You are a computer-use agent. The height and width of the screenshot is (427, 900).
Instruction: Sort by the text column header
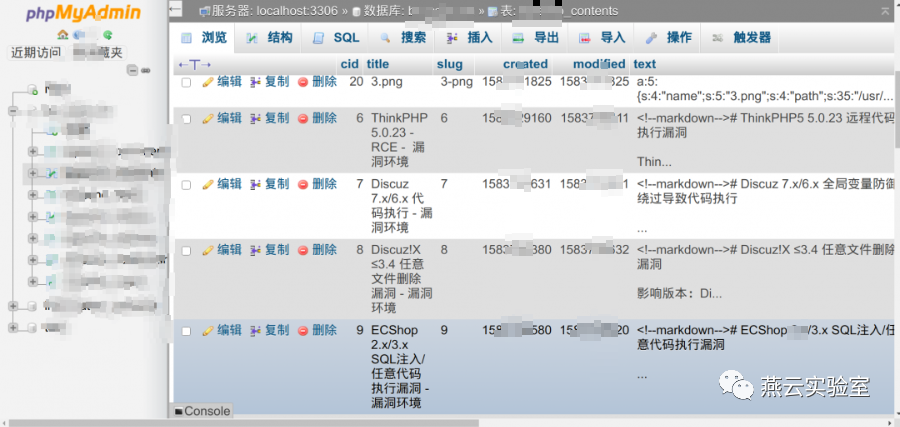645,64
